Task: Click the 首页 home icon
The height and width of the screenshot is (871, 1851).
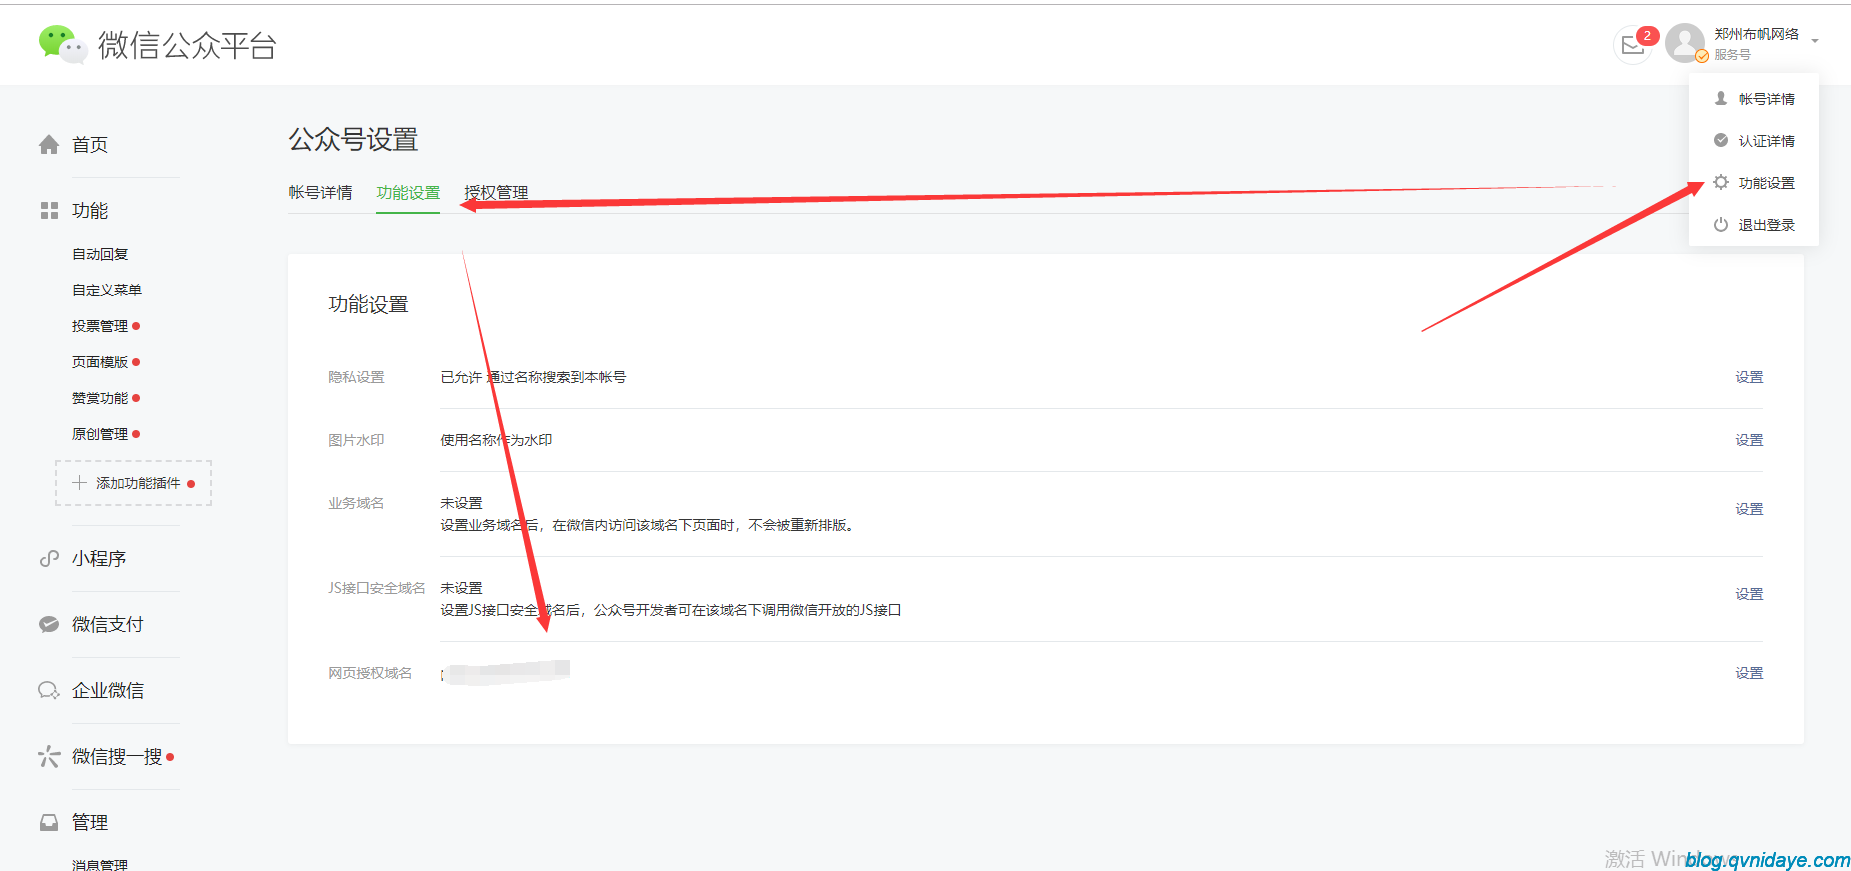Action: point(49,145)
